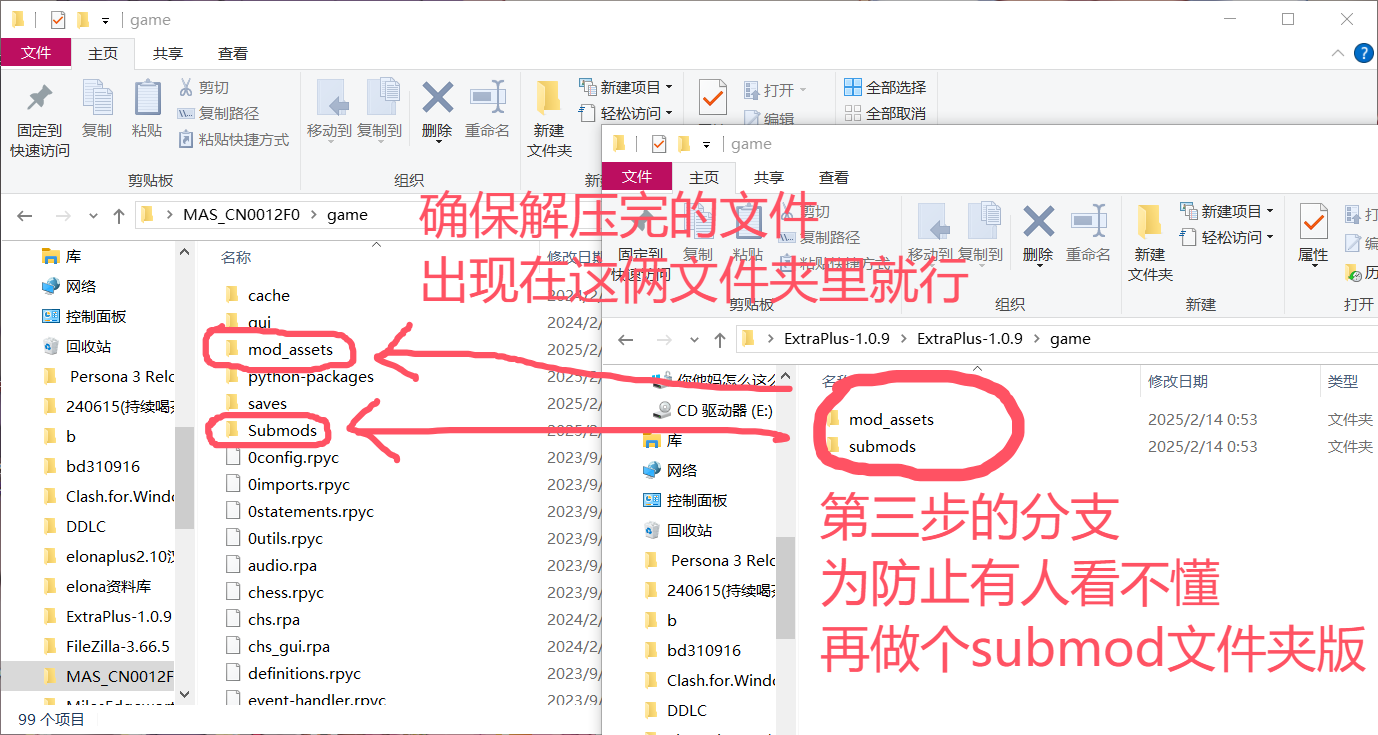Click back window sidebar vertical scrollbar

(185, 477)
